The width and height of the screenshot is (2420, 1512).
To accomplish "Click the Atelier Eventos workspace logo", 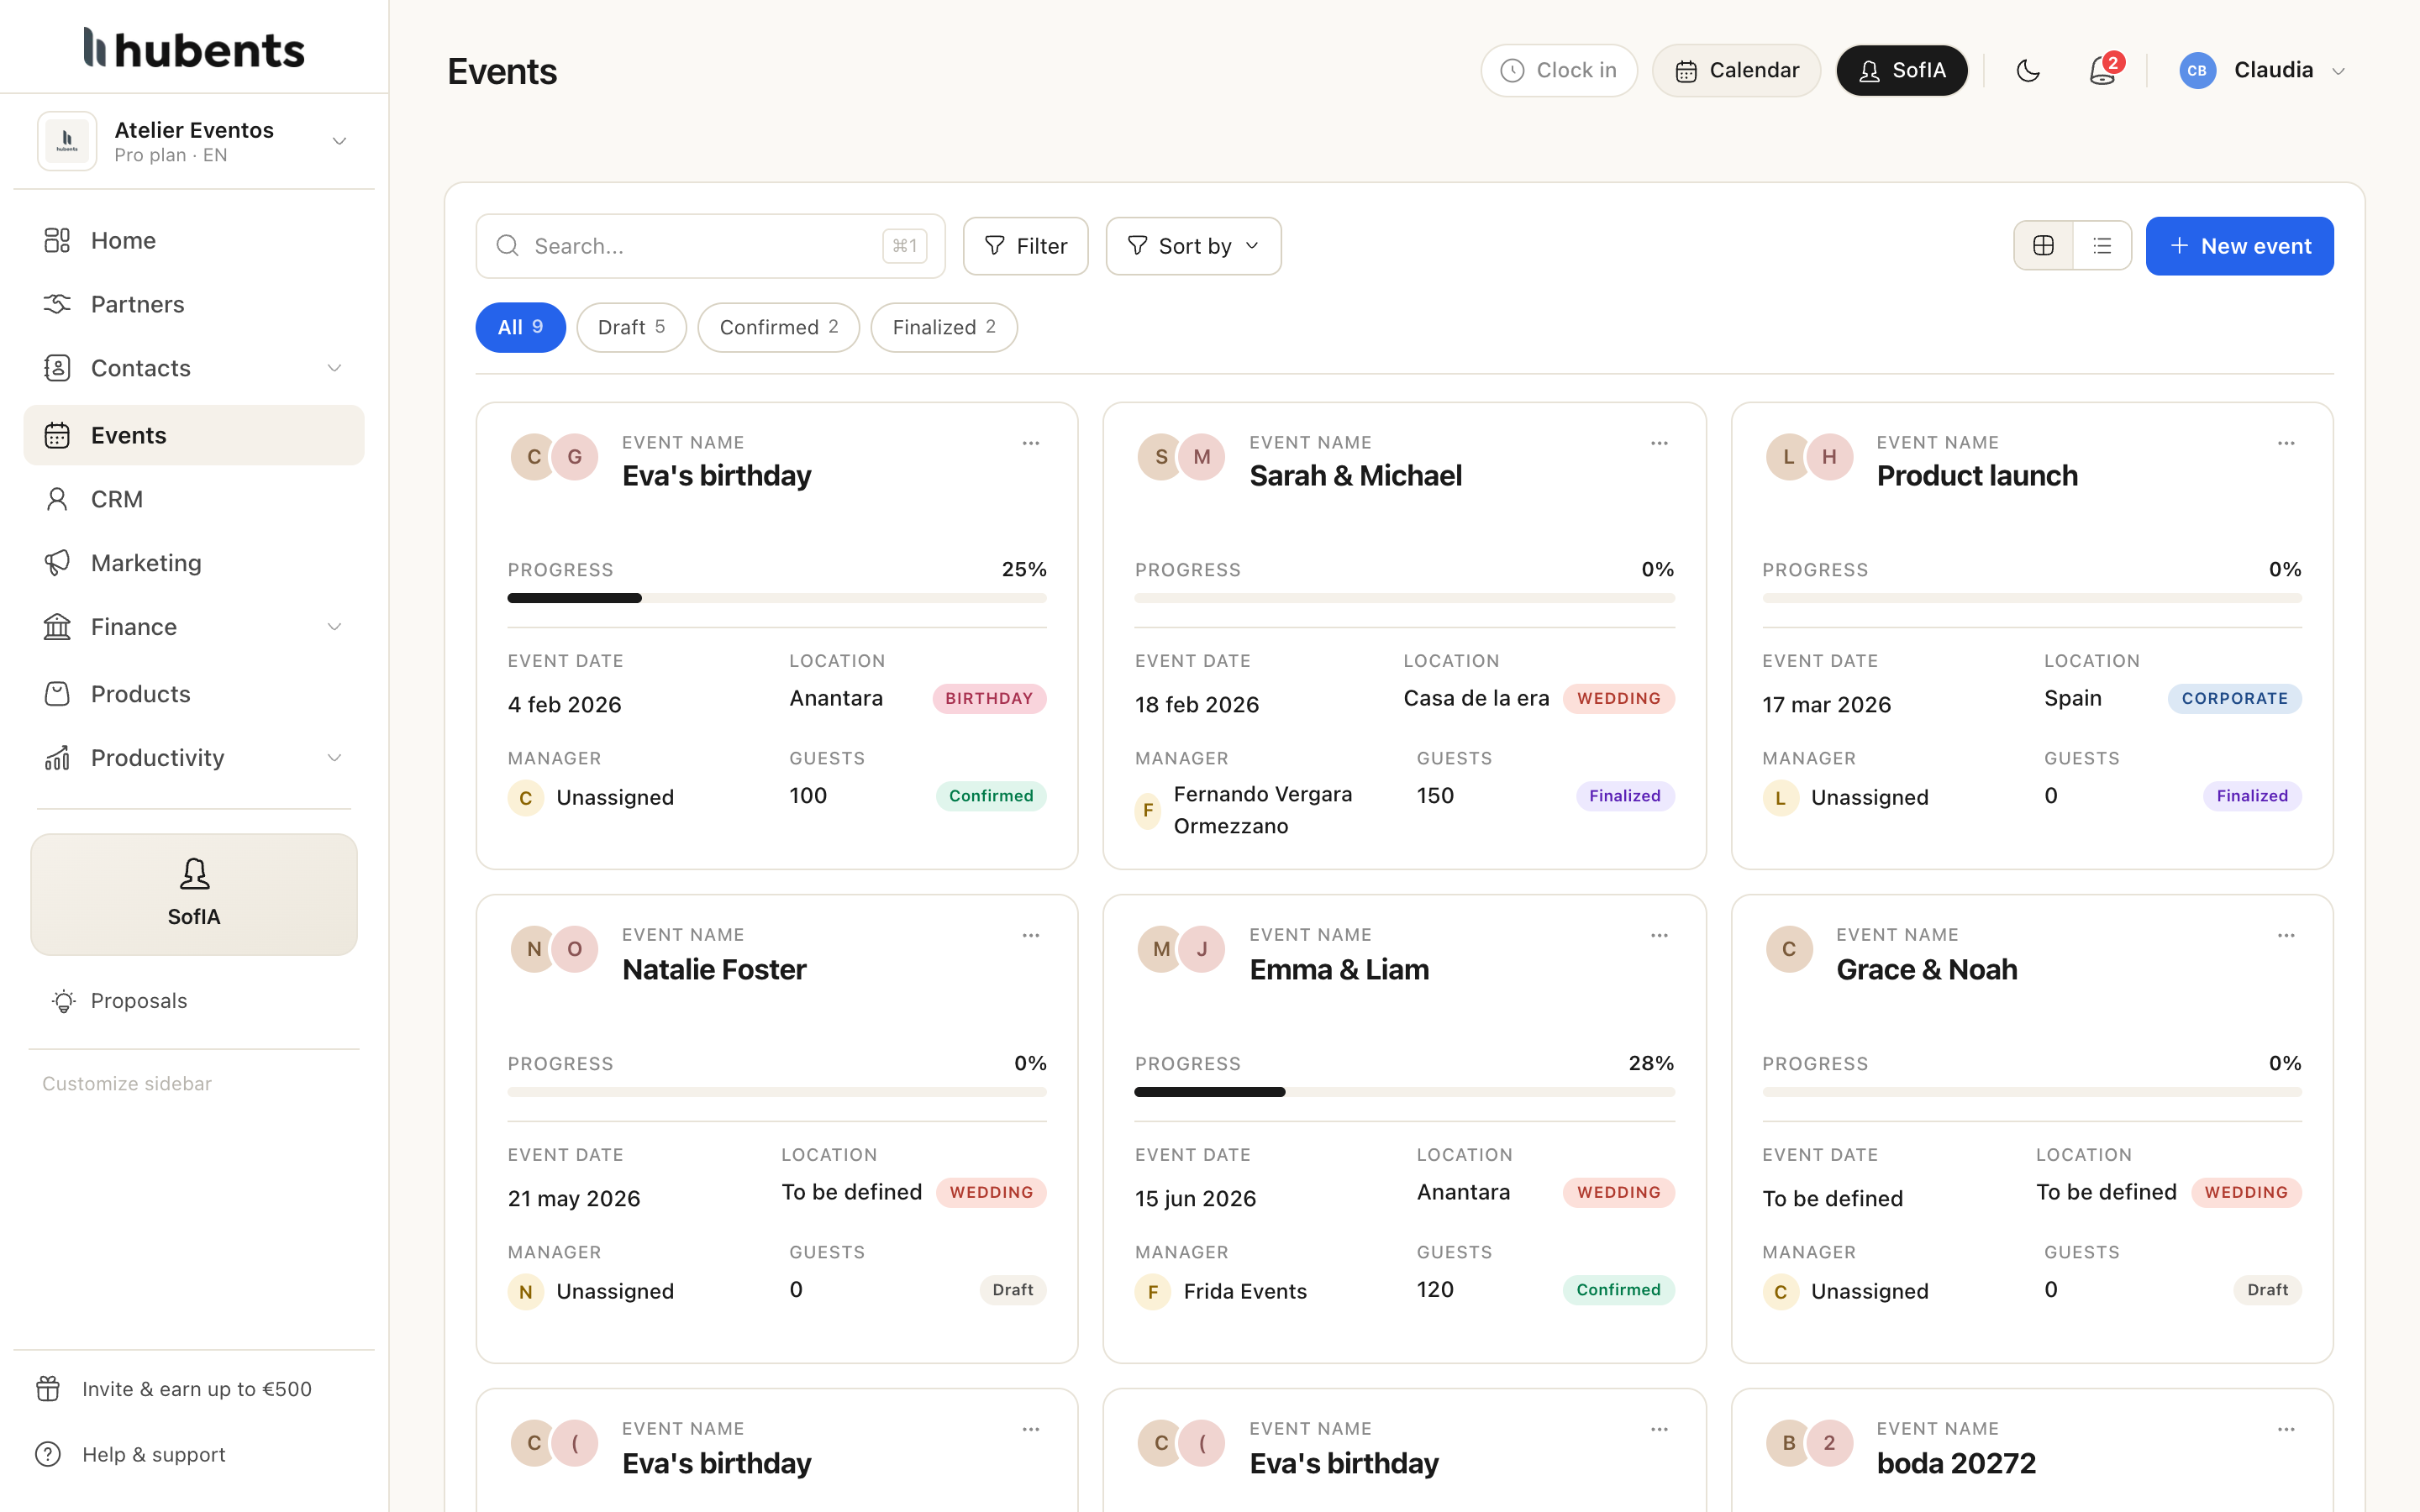I will pyautogui.click(x=67, y=141).
